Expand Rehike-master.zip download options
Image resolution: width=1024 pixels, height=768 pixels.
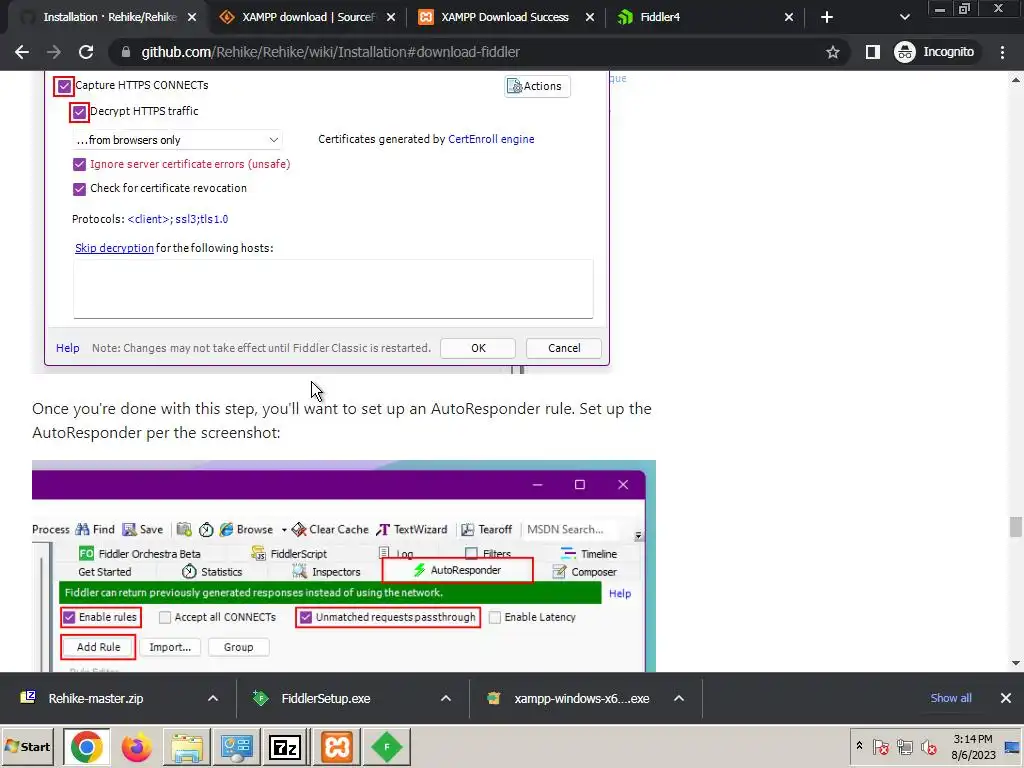pos(213,699)
